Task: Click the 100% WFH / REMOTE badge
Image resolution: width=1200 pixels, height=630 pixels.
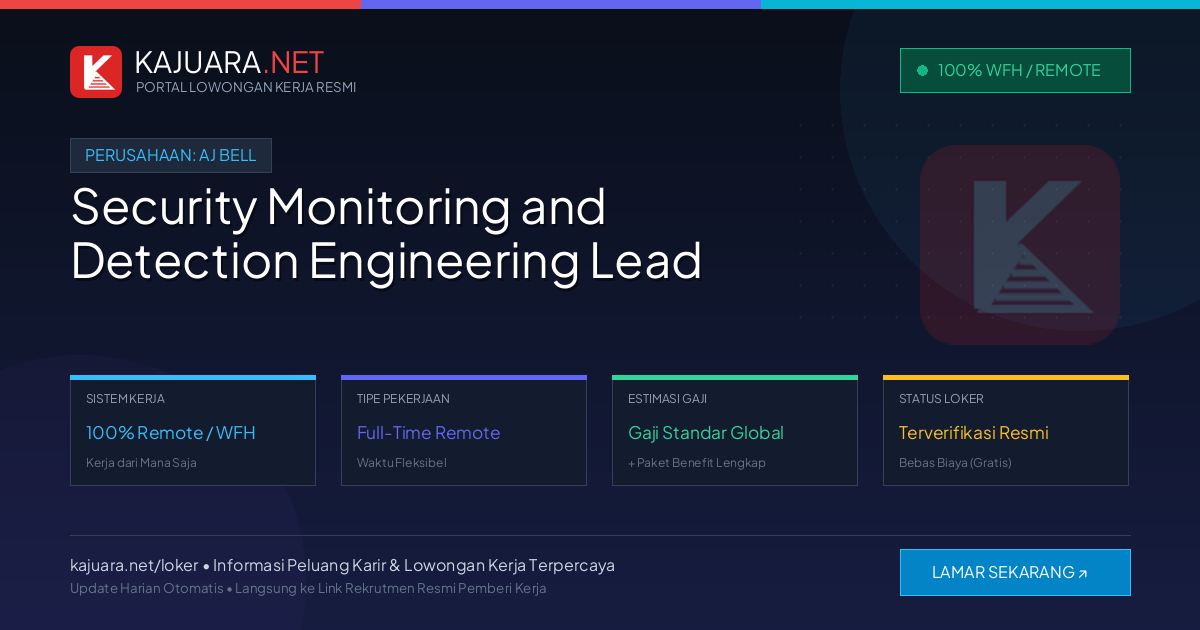Action: point(1015,70)
